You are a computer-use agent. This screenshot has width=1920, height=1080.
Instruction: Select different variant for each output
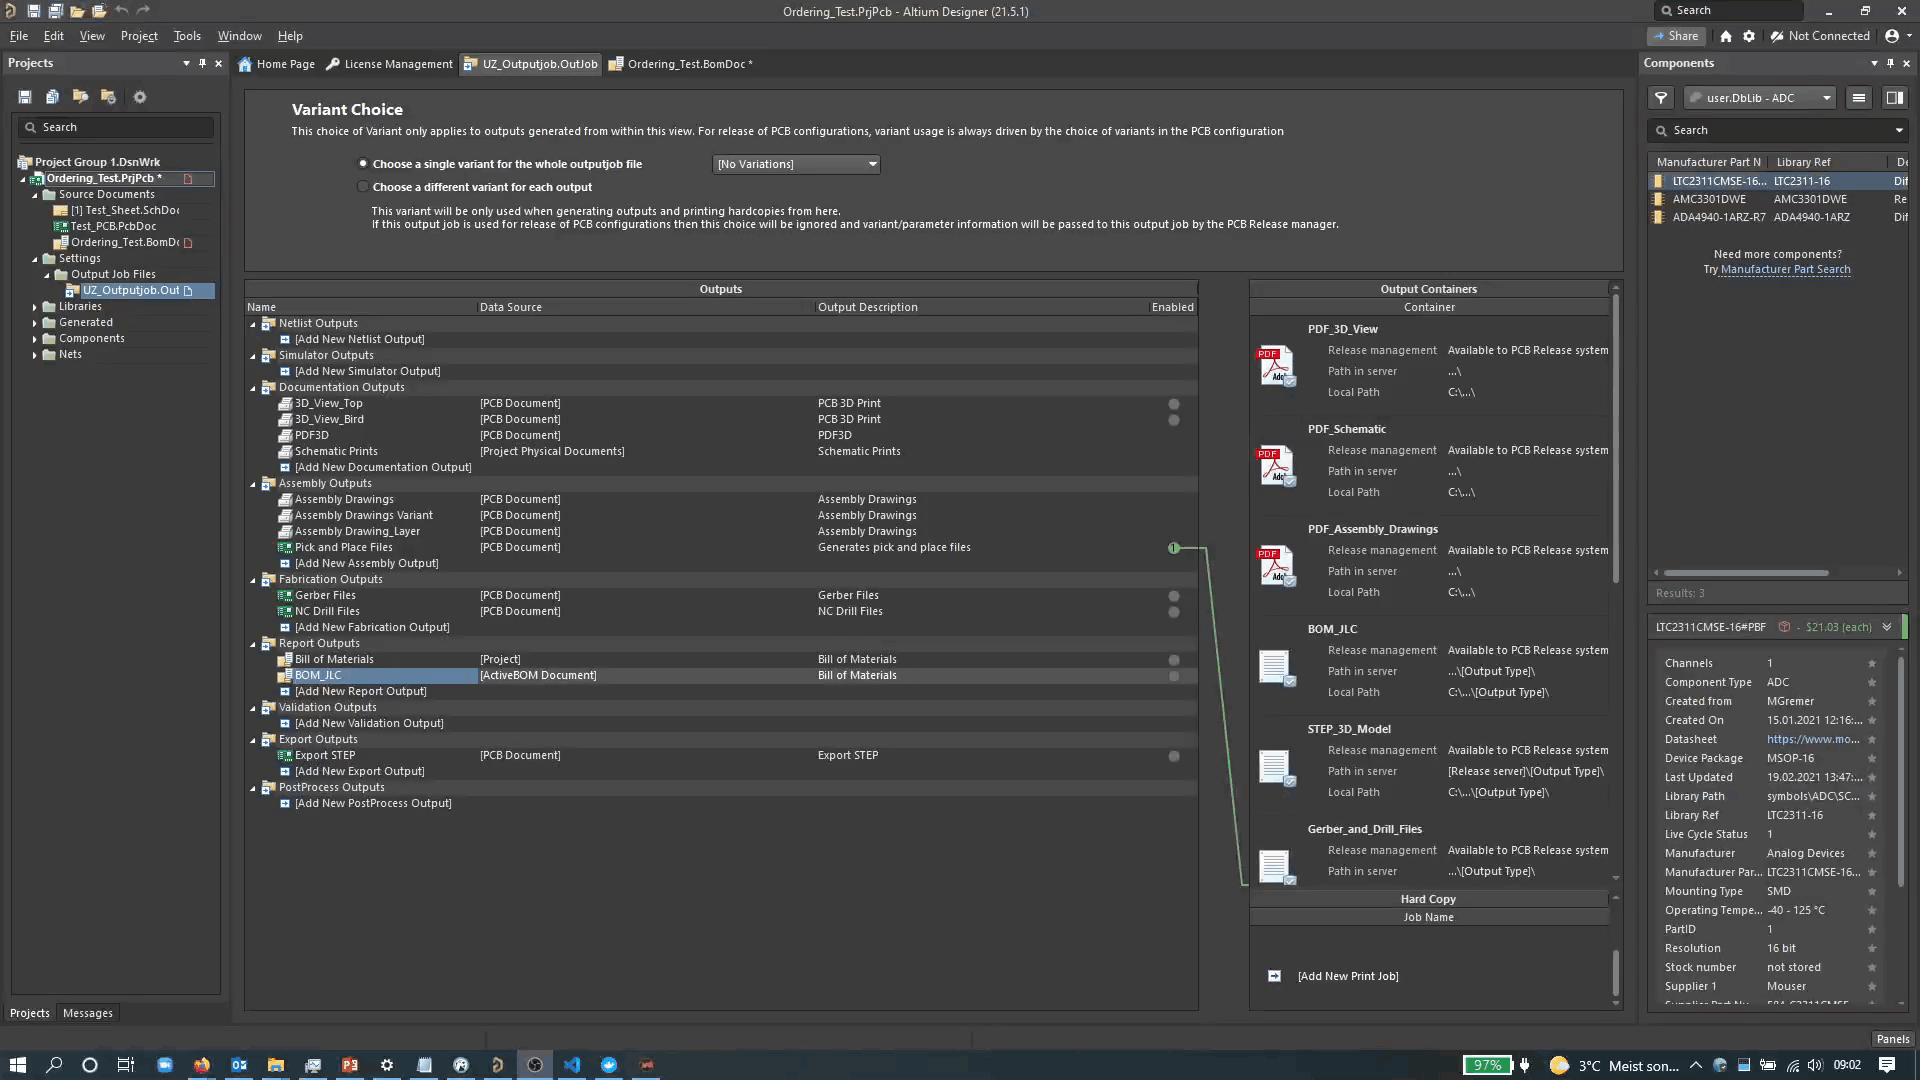363,187
